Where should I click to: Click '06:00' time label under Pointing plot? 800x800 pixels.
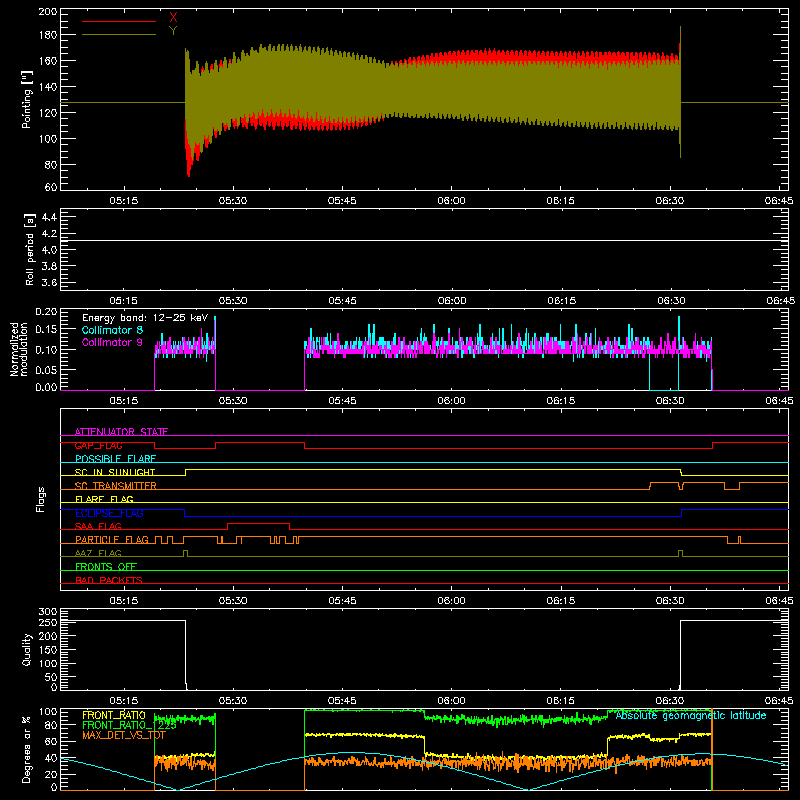point(452,201)
